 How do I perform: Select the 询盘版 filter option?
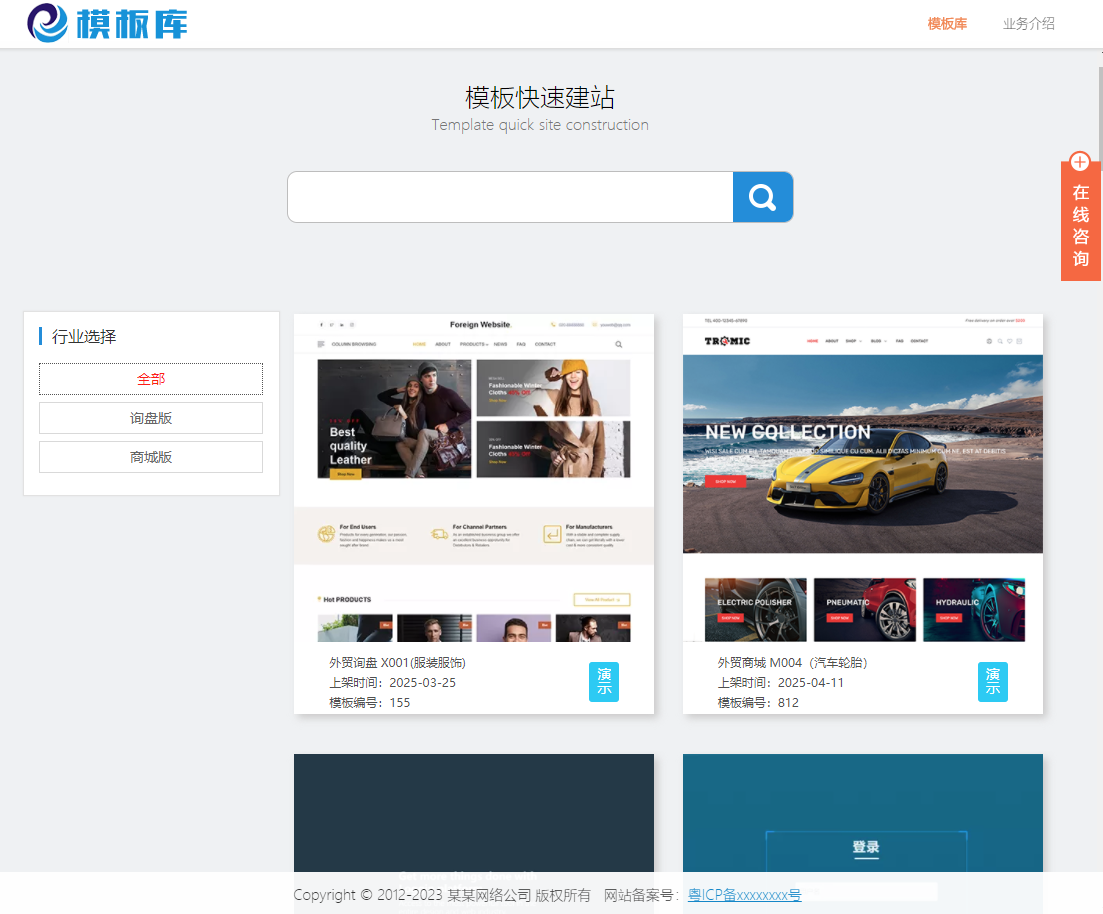(x=150, y=417)
